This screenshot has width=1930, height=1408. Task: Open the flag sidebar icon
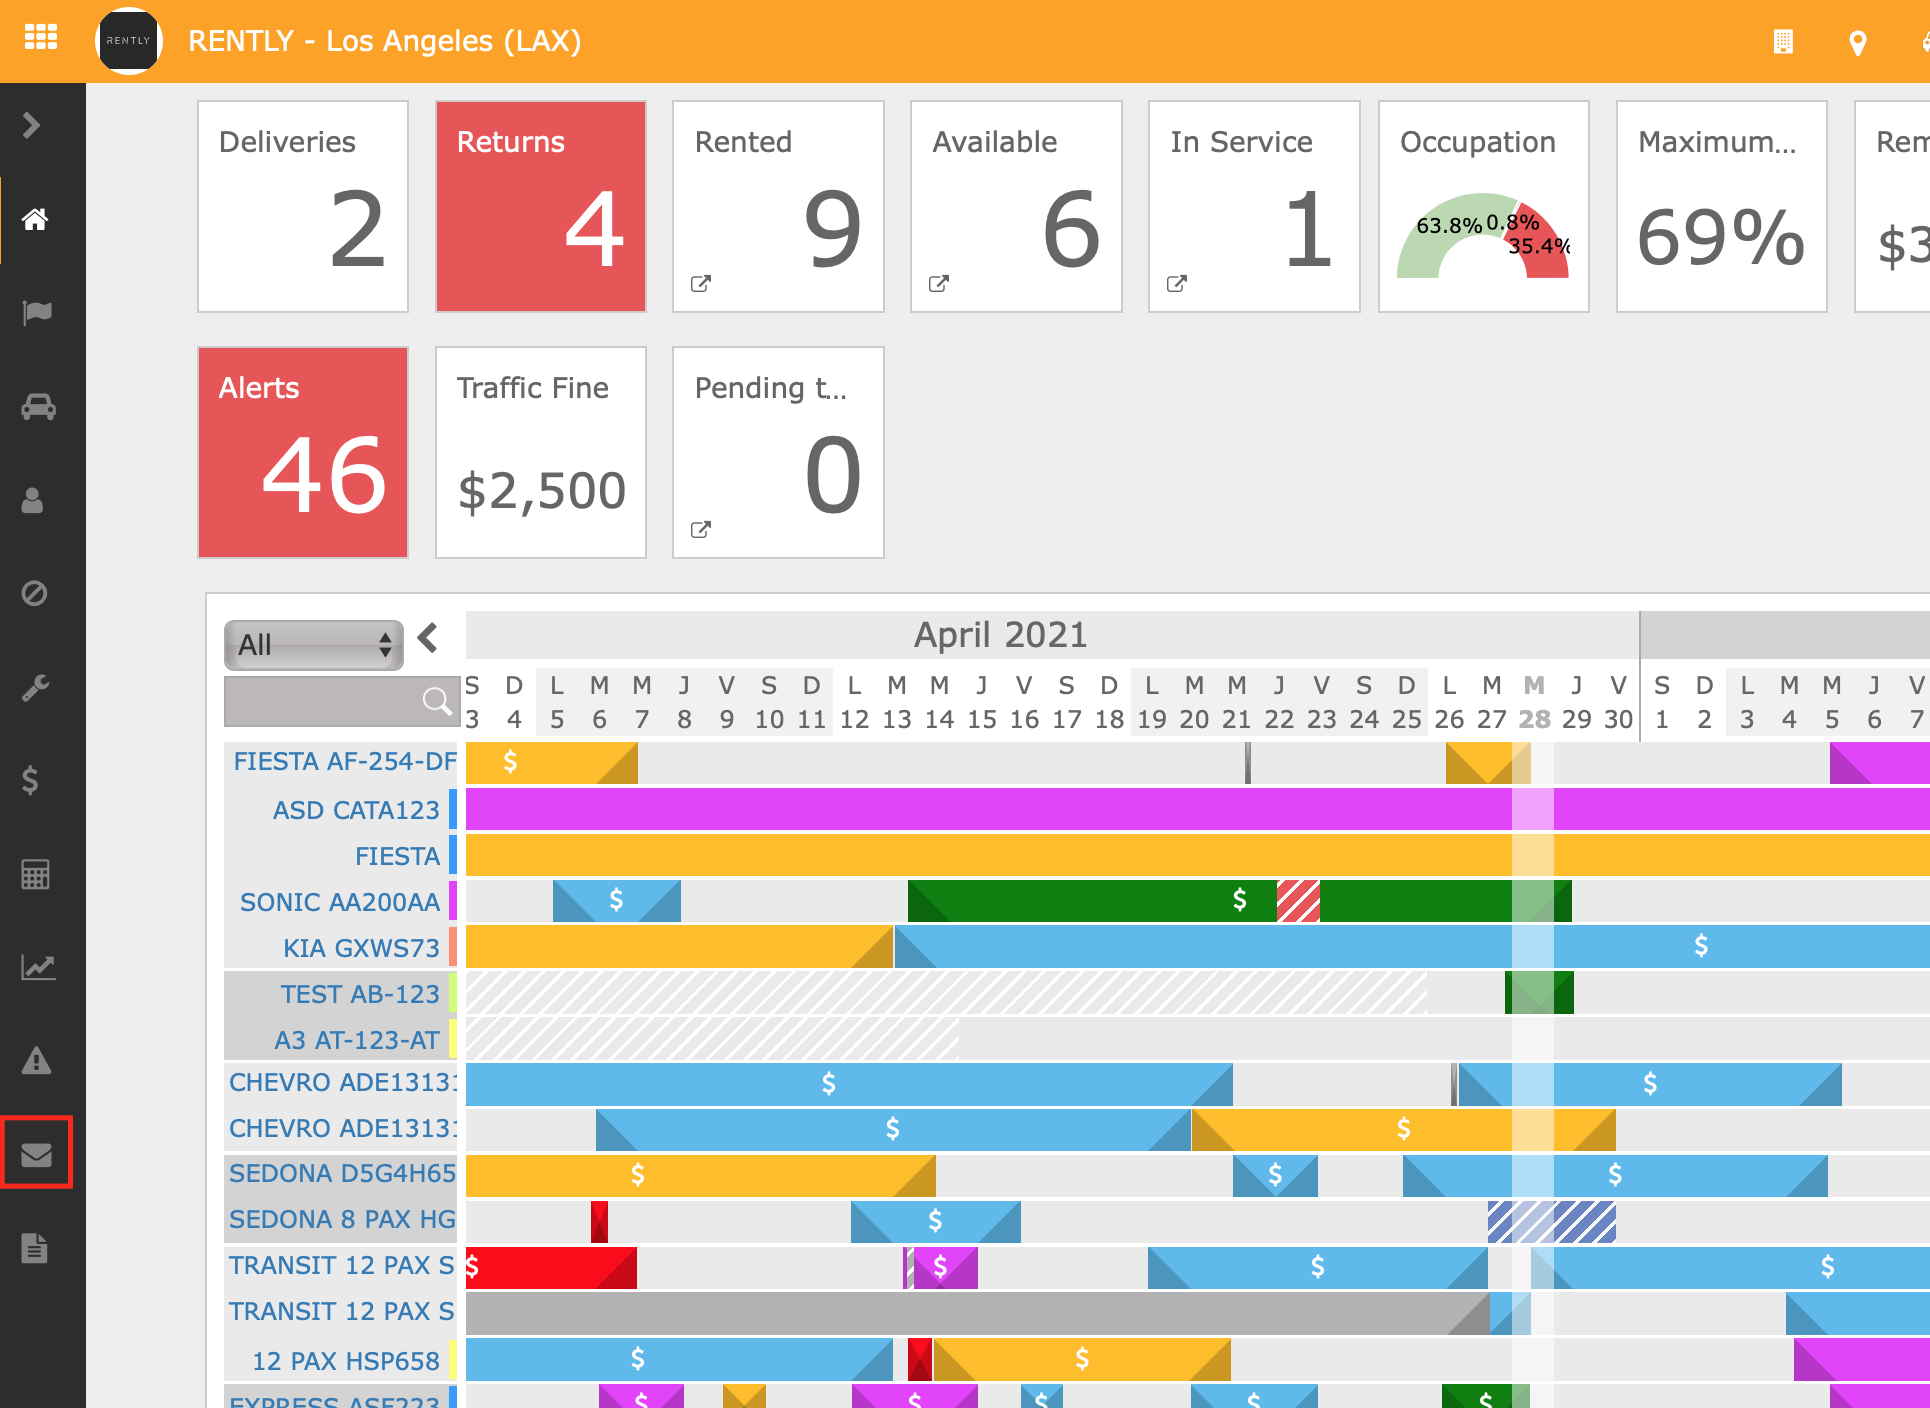[36, 313]
